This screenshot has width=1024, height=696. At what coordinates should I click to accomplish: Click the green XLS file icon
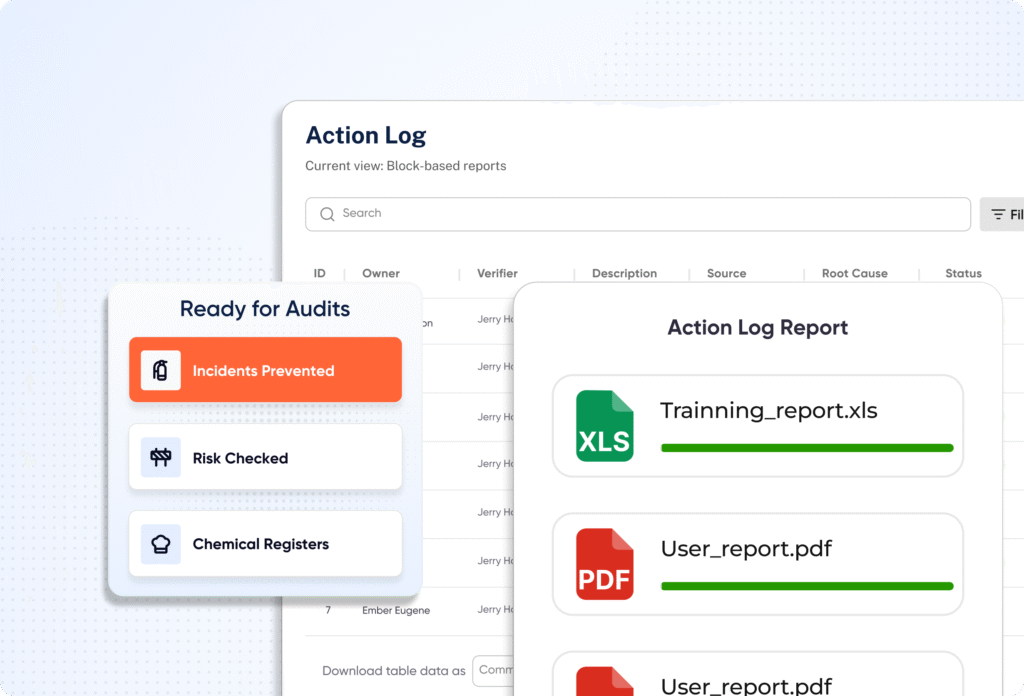click(604, 426)
